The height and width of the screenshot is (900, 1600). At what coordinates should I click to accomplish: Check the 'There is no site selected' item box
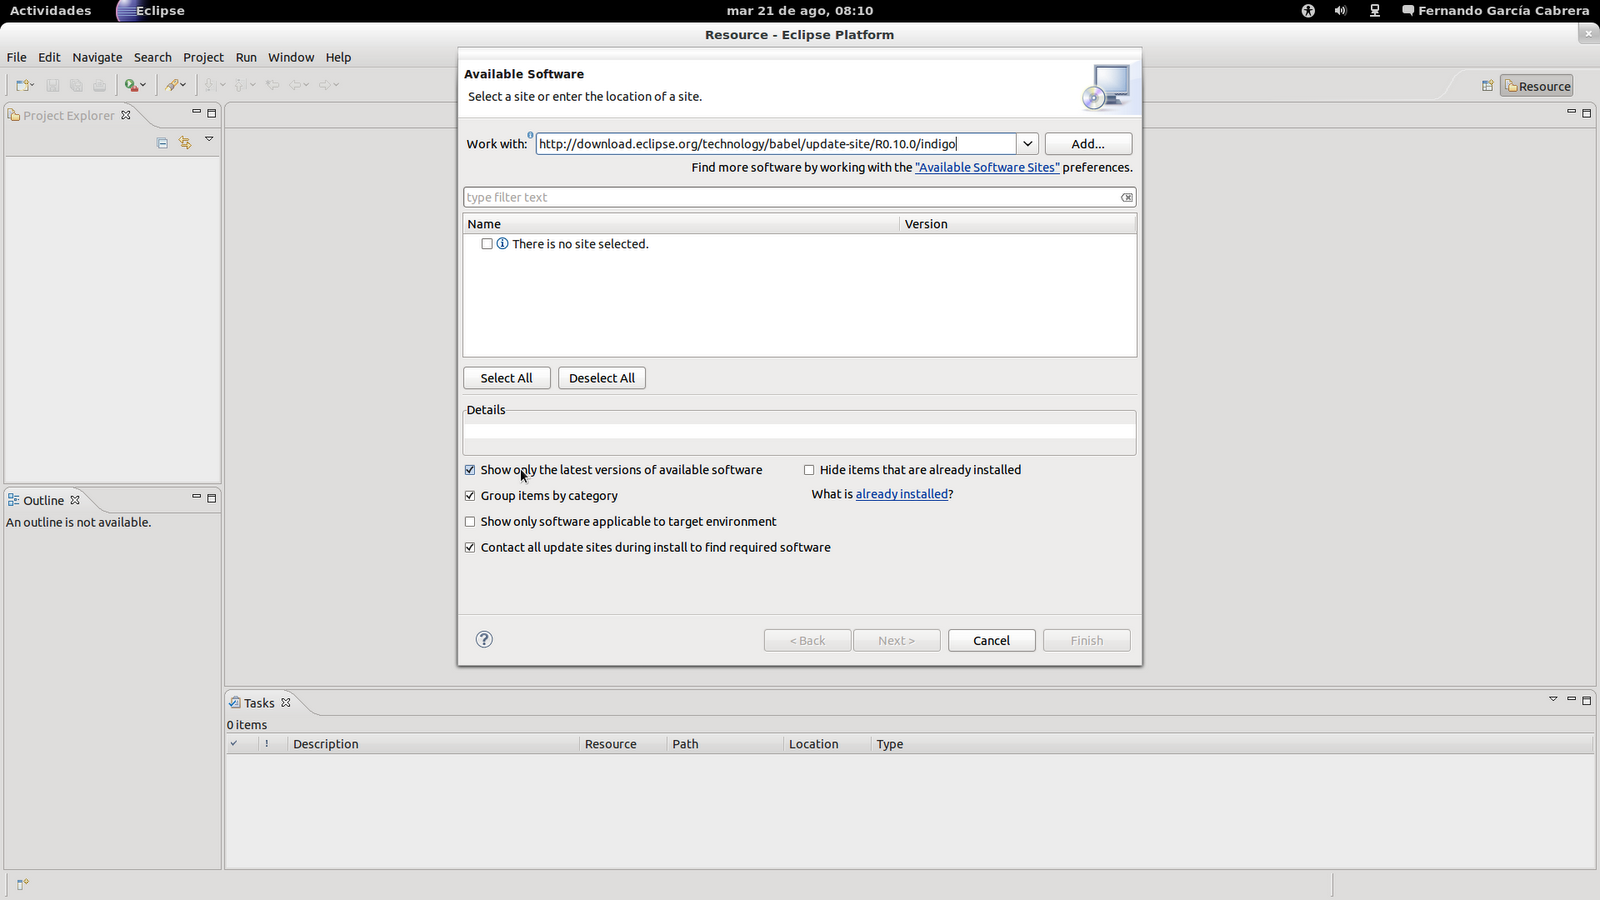[487, 244]
